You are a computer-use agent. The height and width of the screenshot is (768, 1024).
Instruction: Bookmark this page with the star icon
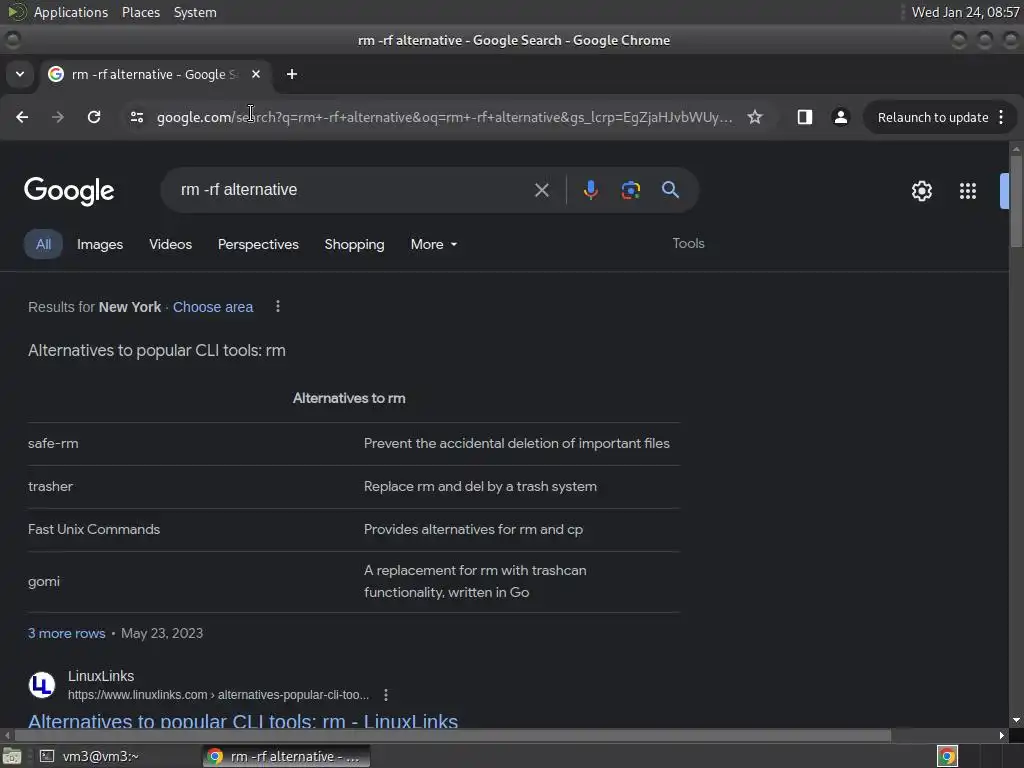tap(755, 117)
